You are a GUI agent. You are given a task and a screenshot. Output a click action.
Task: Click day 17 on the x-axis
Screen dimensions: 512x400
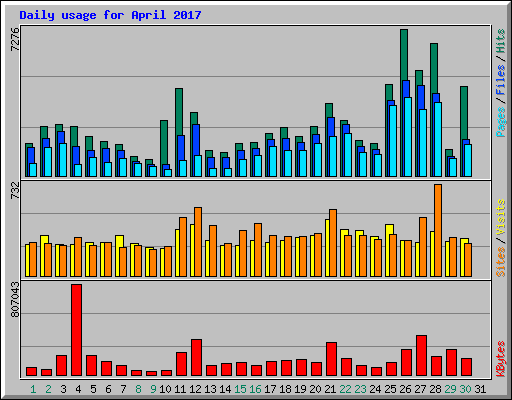pyautogui.click(x=270, y=389)
